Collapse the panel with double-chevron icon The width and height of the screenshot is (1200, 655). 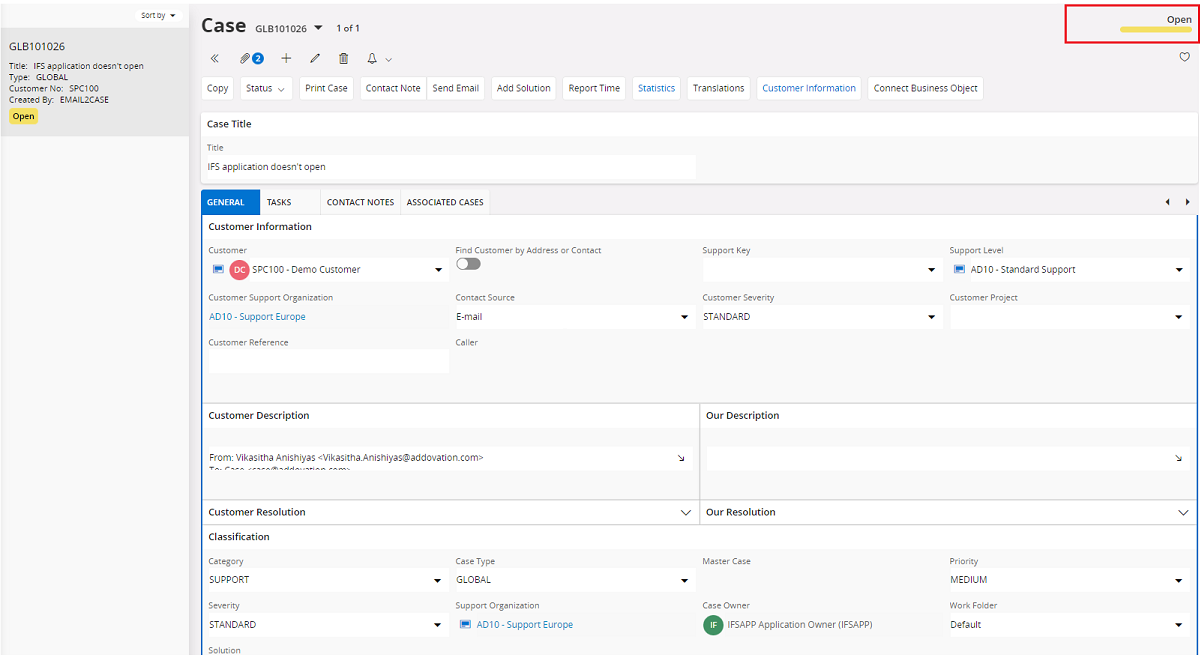coord(214,59)
